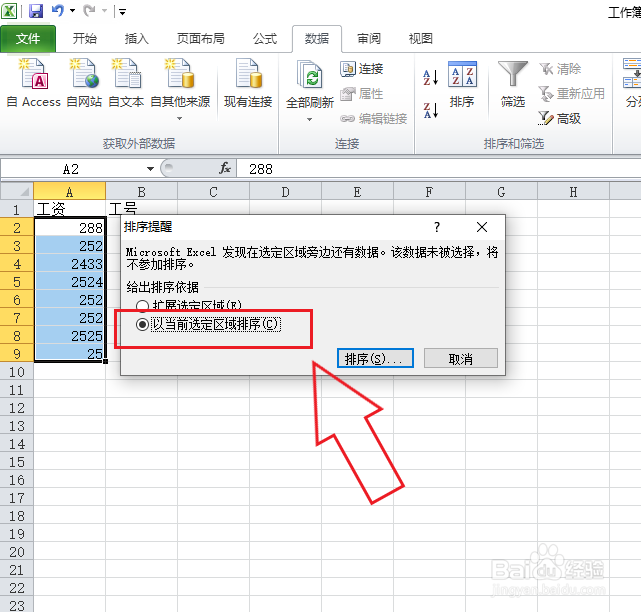This screenshot has width=641, height=612.
Task: Select row 1 header
Action: pos(17,210)
